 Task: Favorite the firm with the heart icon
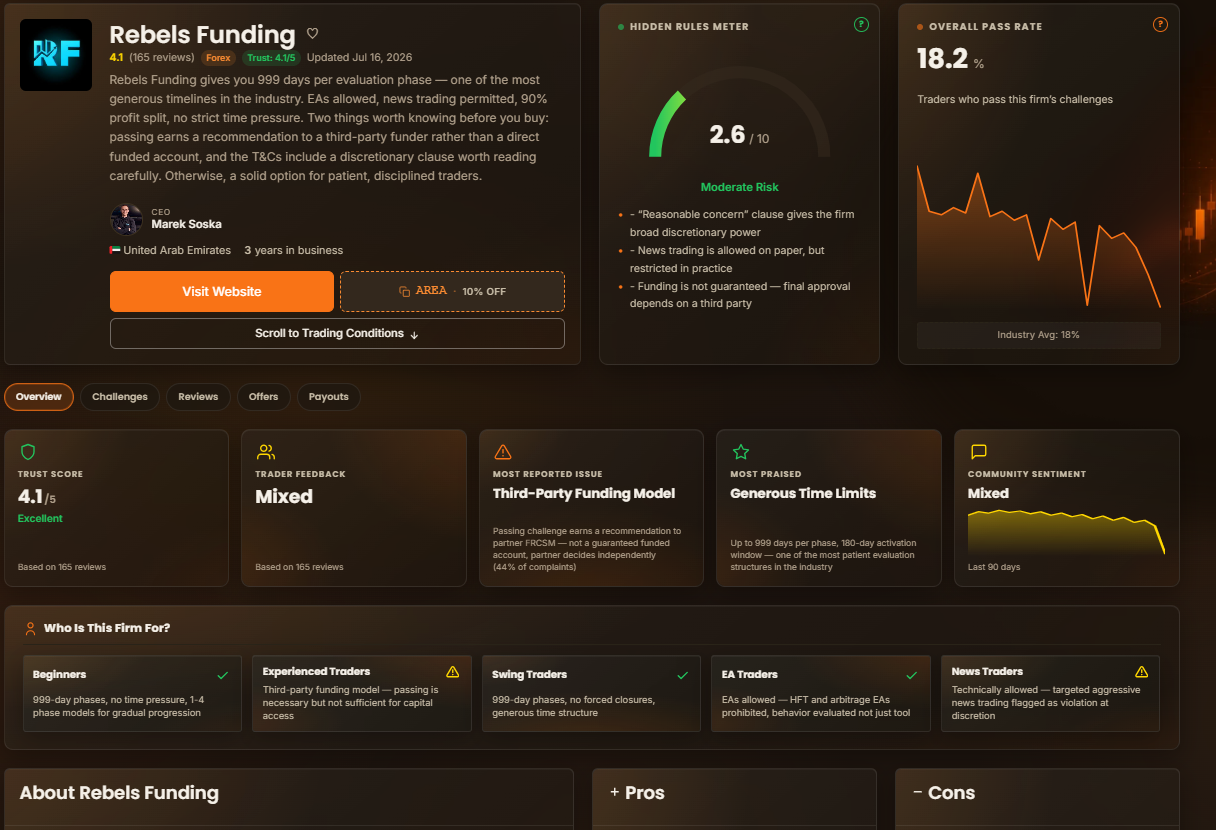coord(312,34)
